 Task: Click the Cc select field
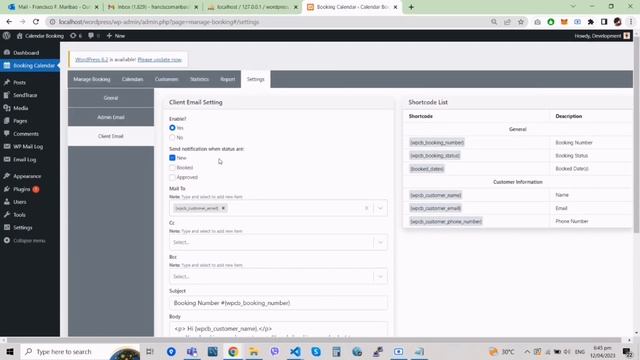[278, 242]
